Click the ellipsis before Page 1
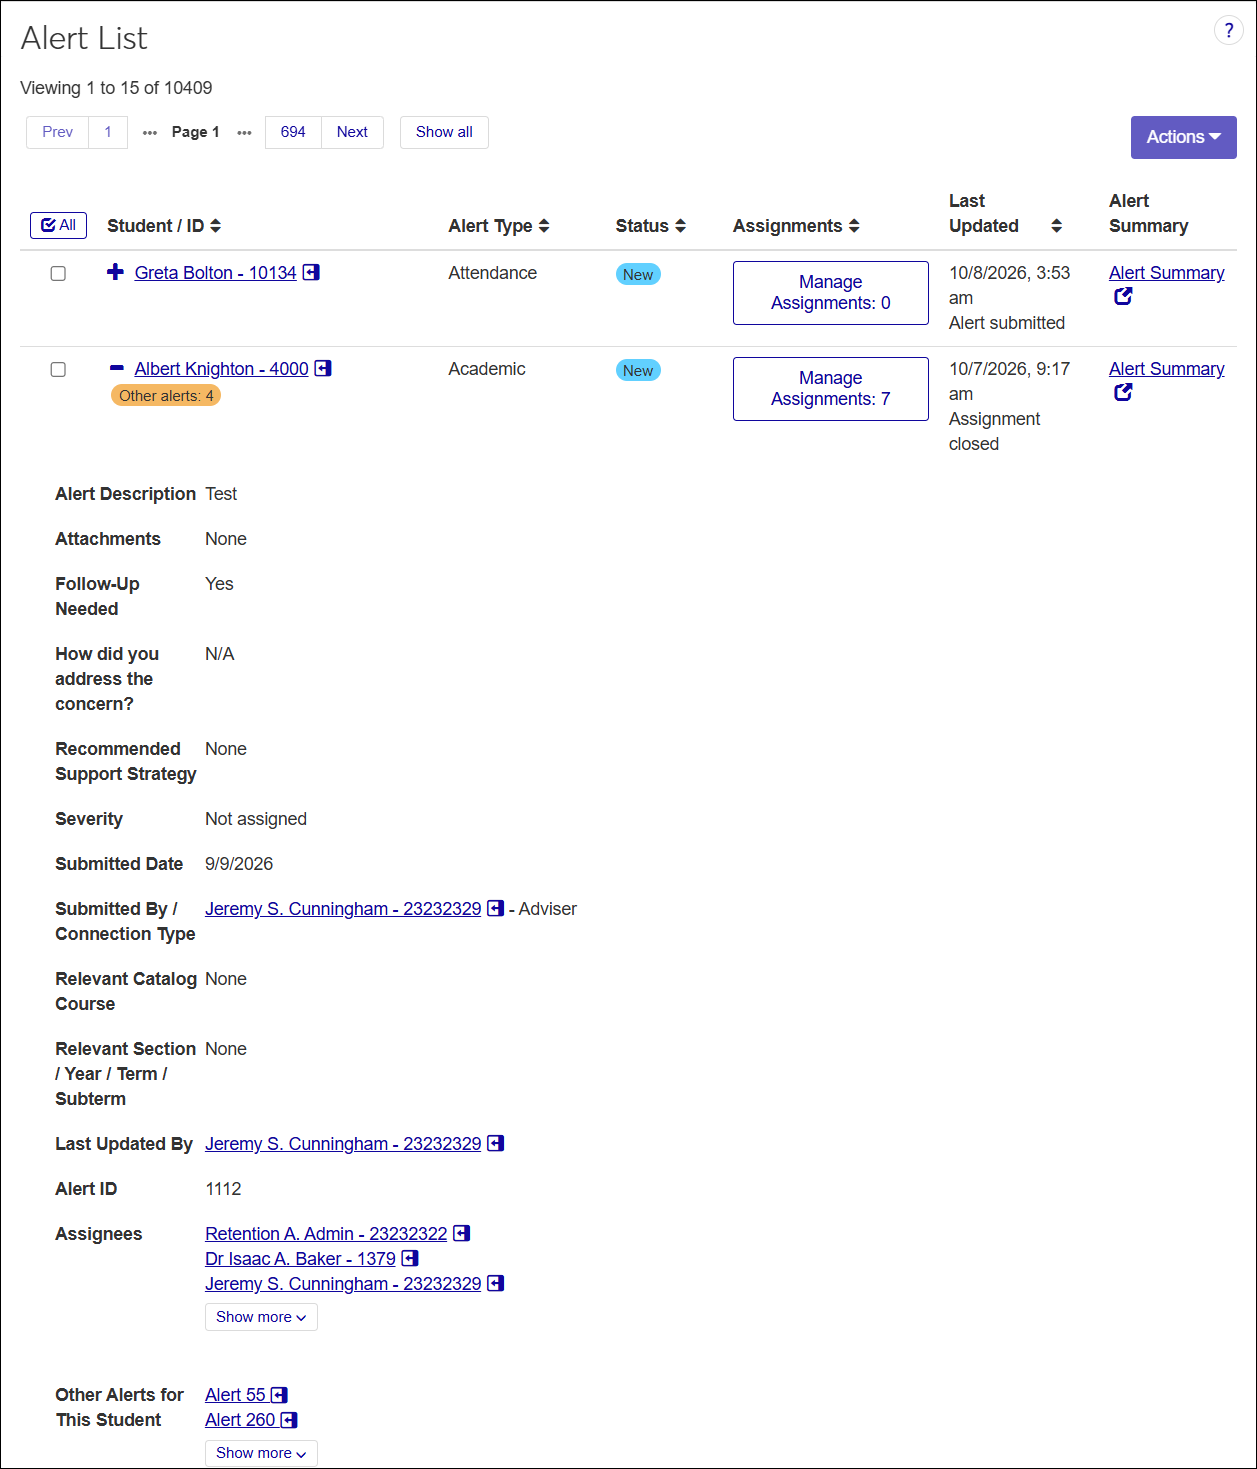 point(150,132)
